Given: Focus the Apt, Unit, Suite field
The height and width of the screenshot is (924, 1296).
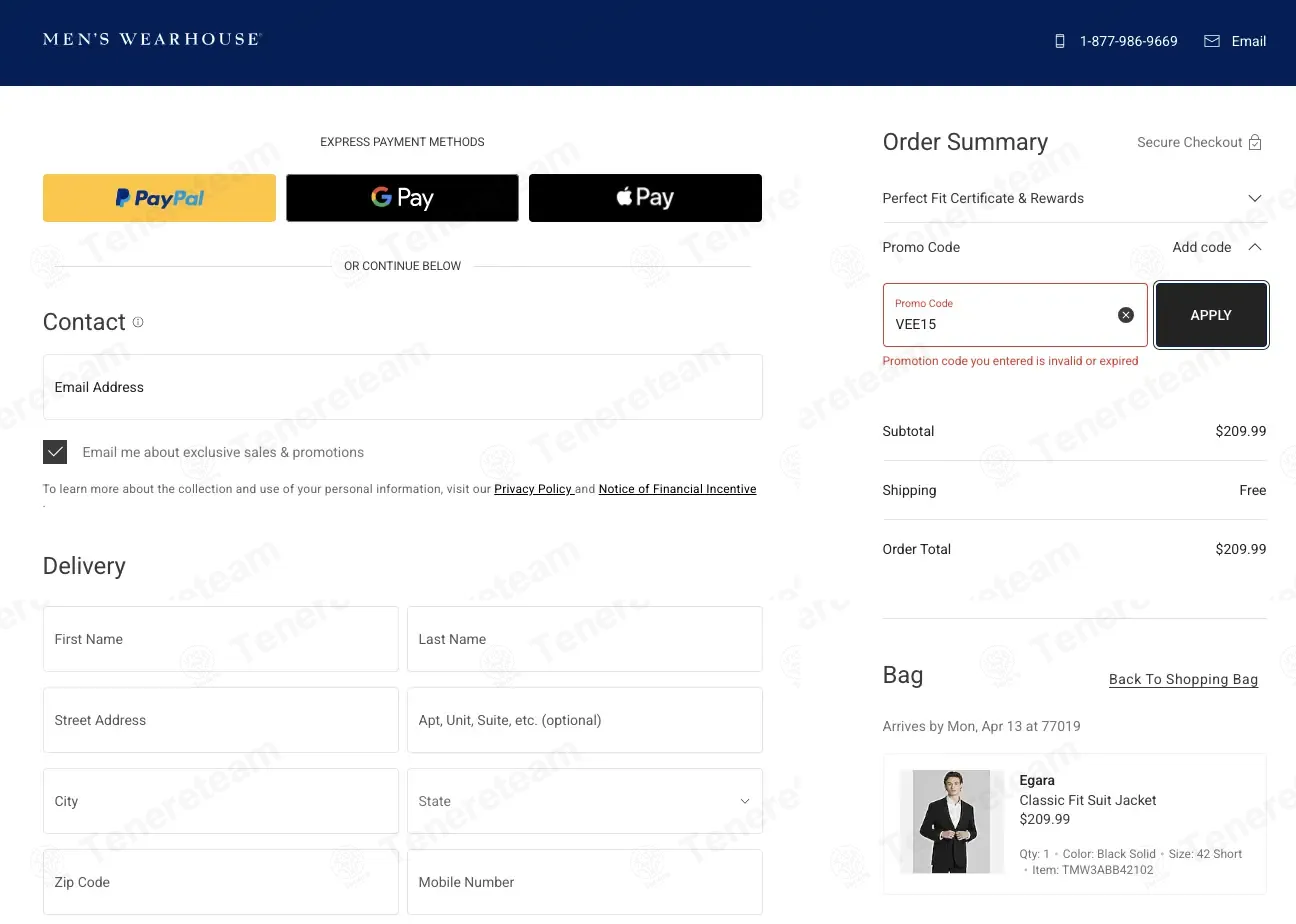Looking at the screenshot, I should tap(585, 720).
